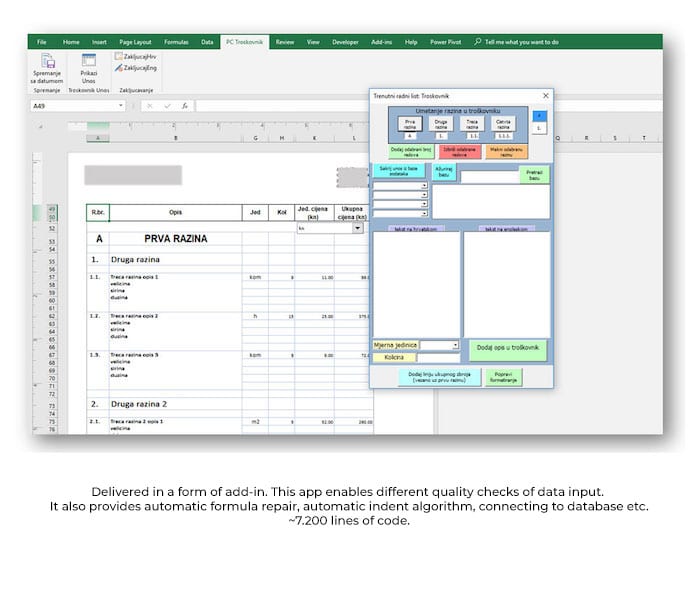The height and width of the screenshot is (589, 700).
Task: Select row header 52
Action: 52,229
